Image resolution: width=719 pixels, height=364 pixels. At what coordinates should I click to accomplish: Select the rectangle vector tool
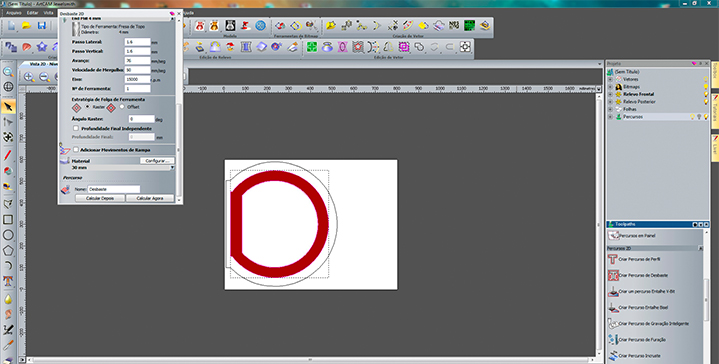pos(8,220)
